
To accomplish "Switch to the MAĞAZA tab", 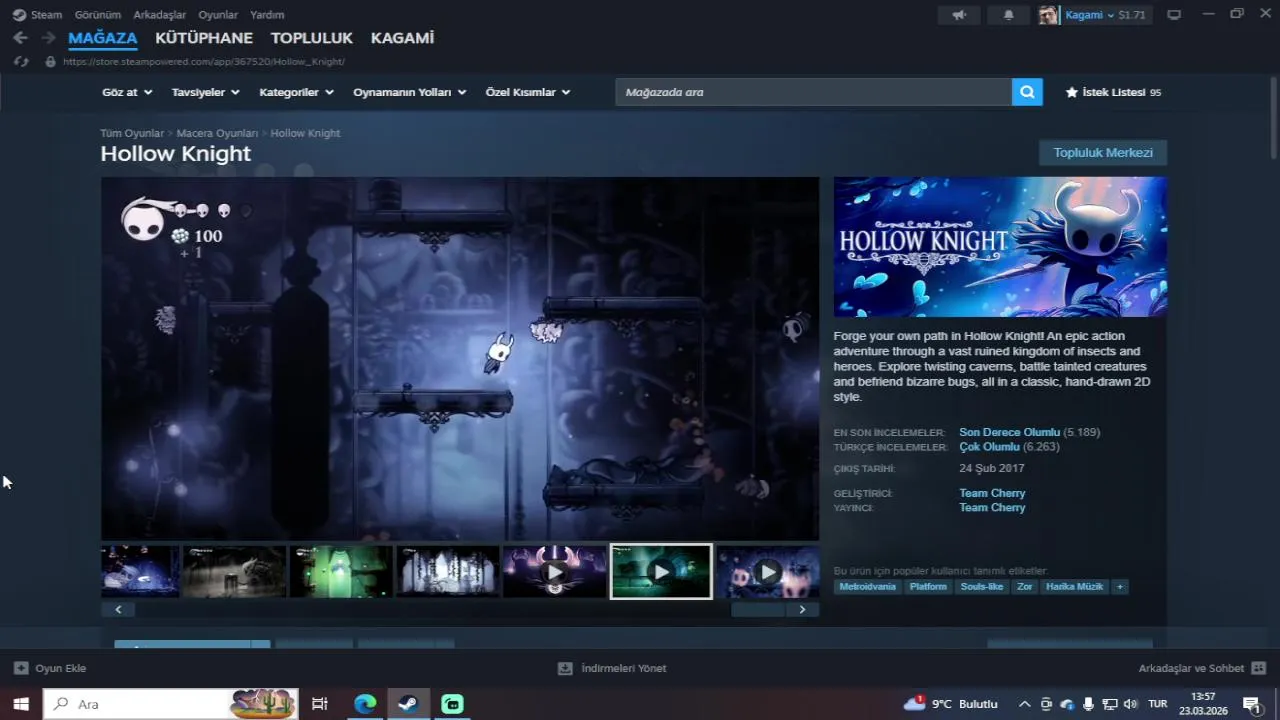I will pos(103,38).
